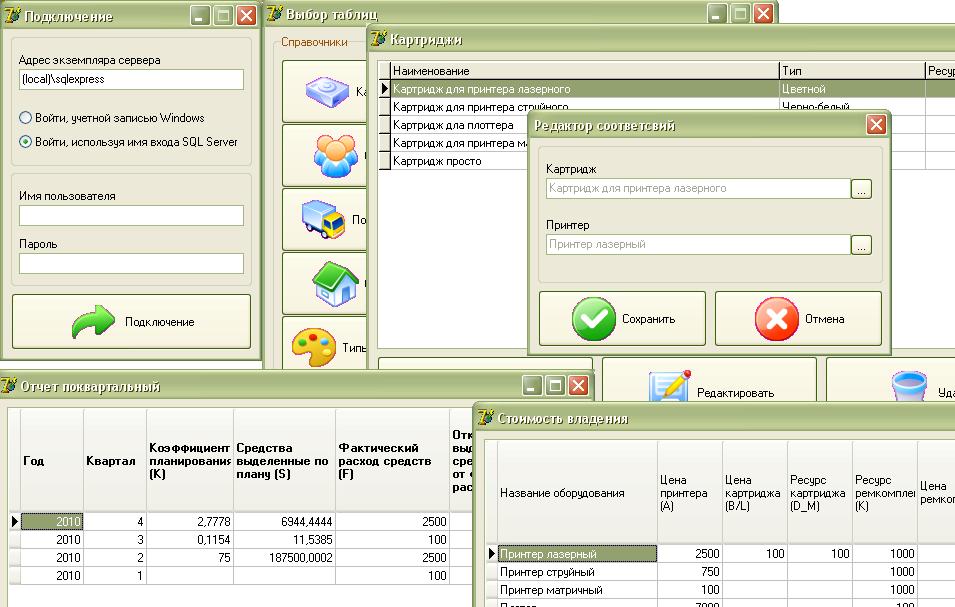Viewport: 955px width, 607px height.
Task: Click the Пароль input field
Action: tap(131, 263)
